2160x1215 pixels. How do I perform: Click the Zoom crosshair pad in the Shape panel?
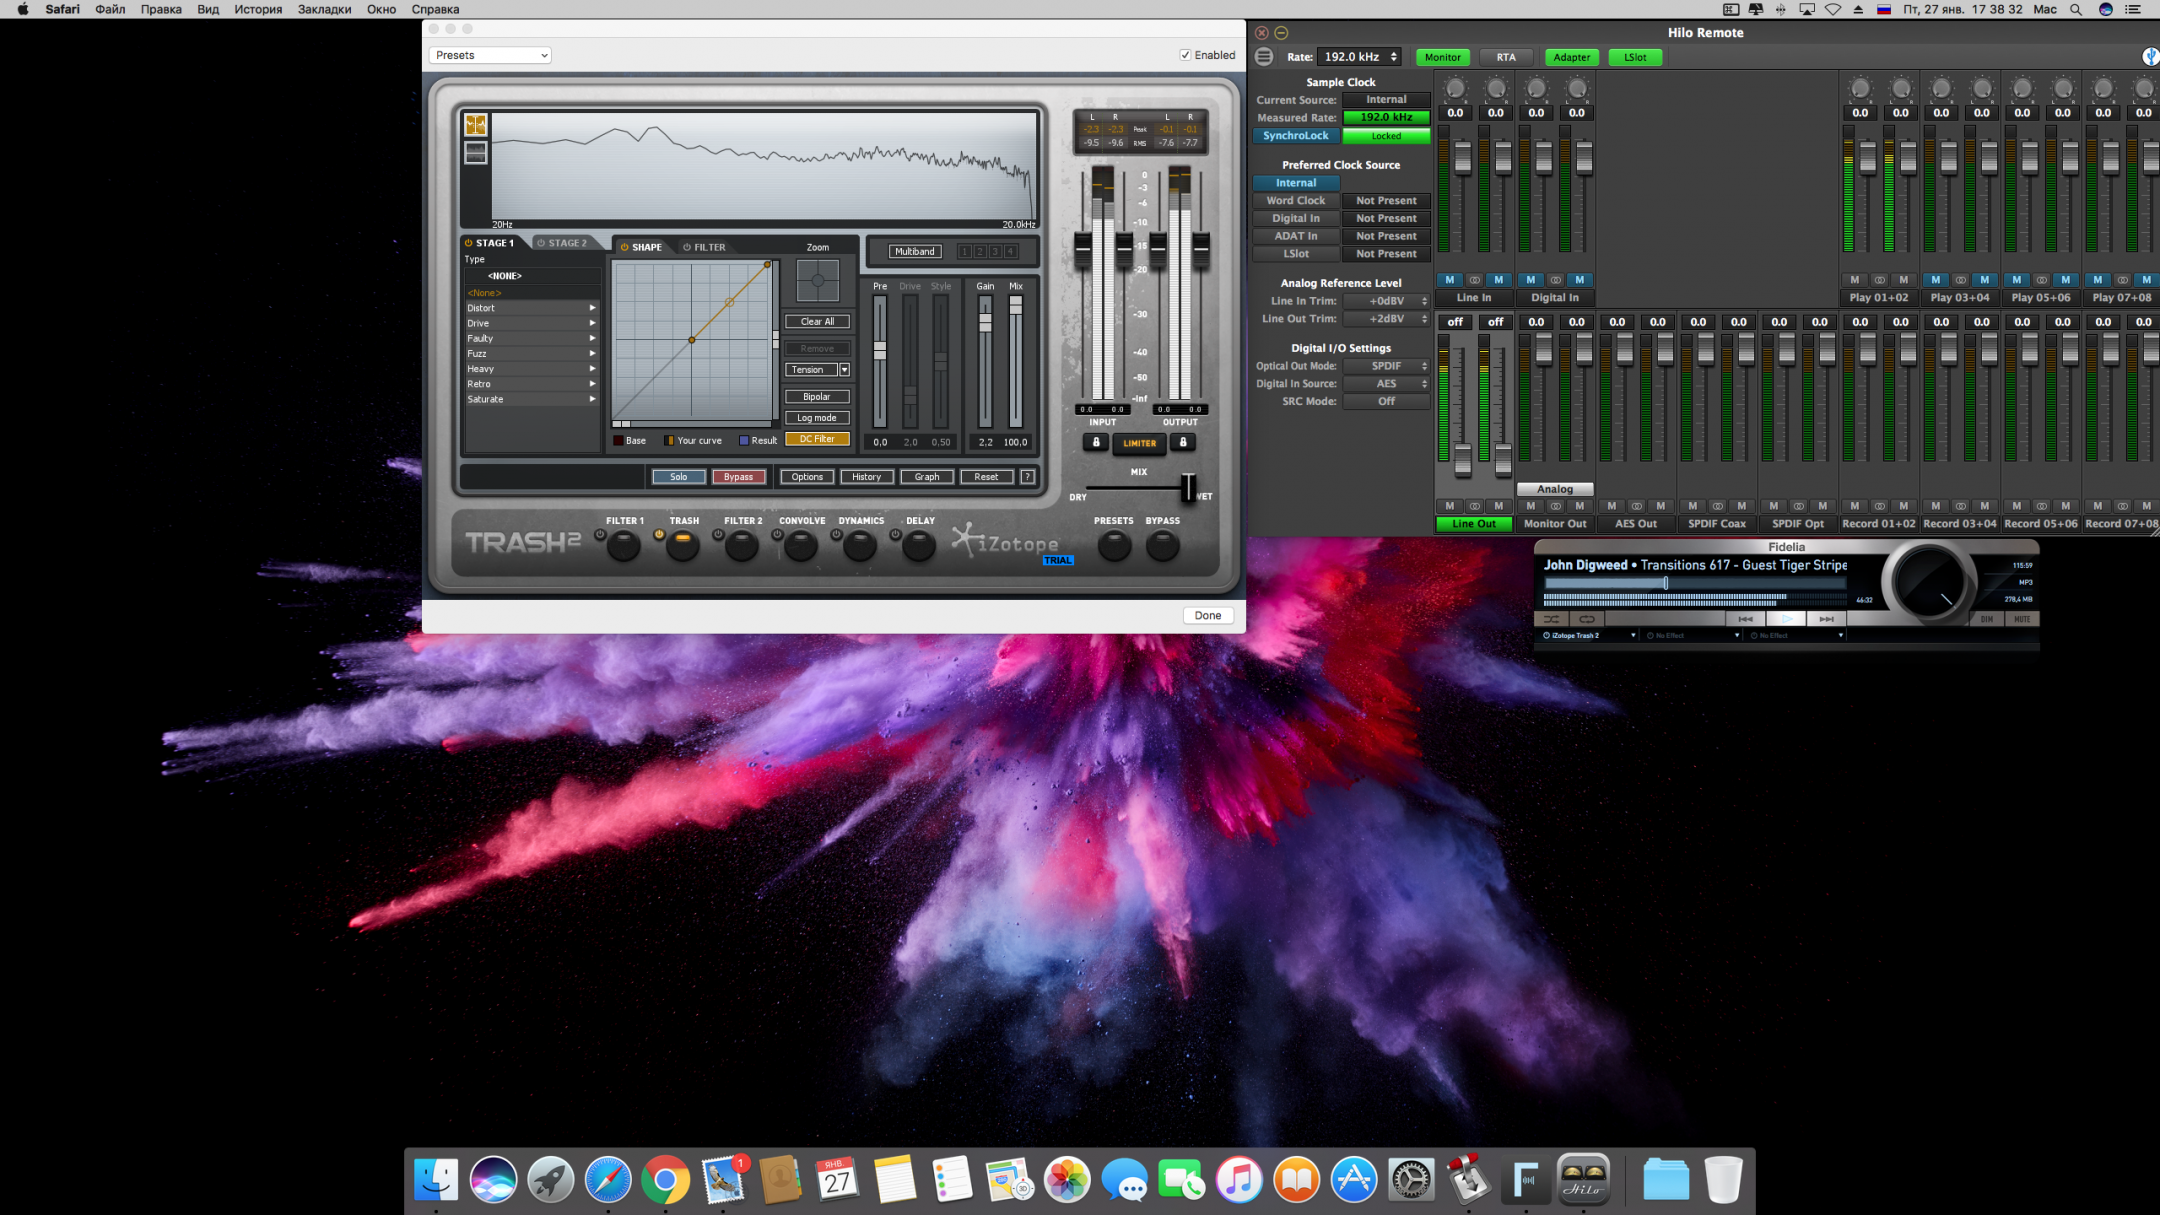[x=818, y=281]
